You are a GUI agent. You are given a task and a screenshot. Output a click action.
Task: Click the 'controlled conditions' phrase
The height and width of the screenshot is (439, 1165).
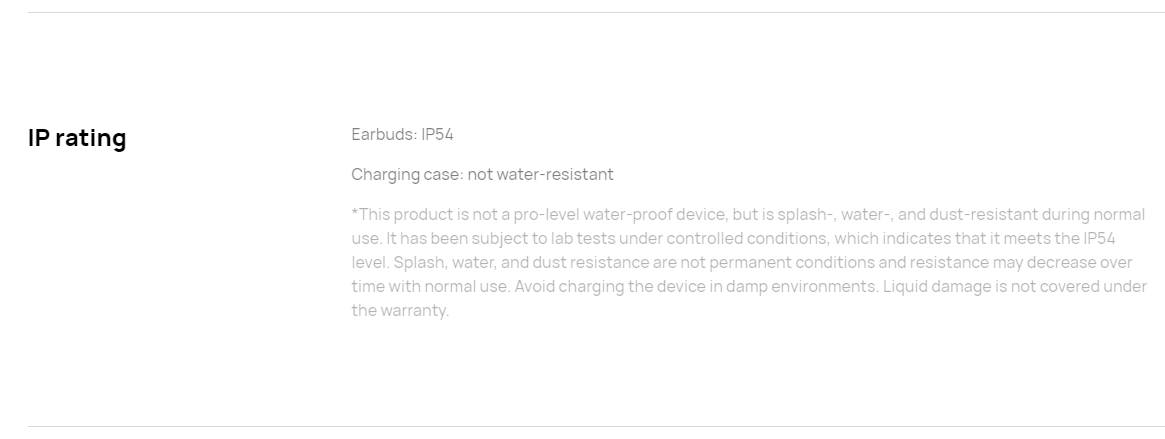tap(743, 238)
